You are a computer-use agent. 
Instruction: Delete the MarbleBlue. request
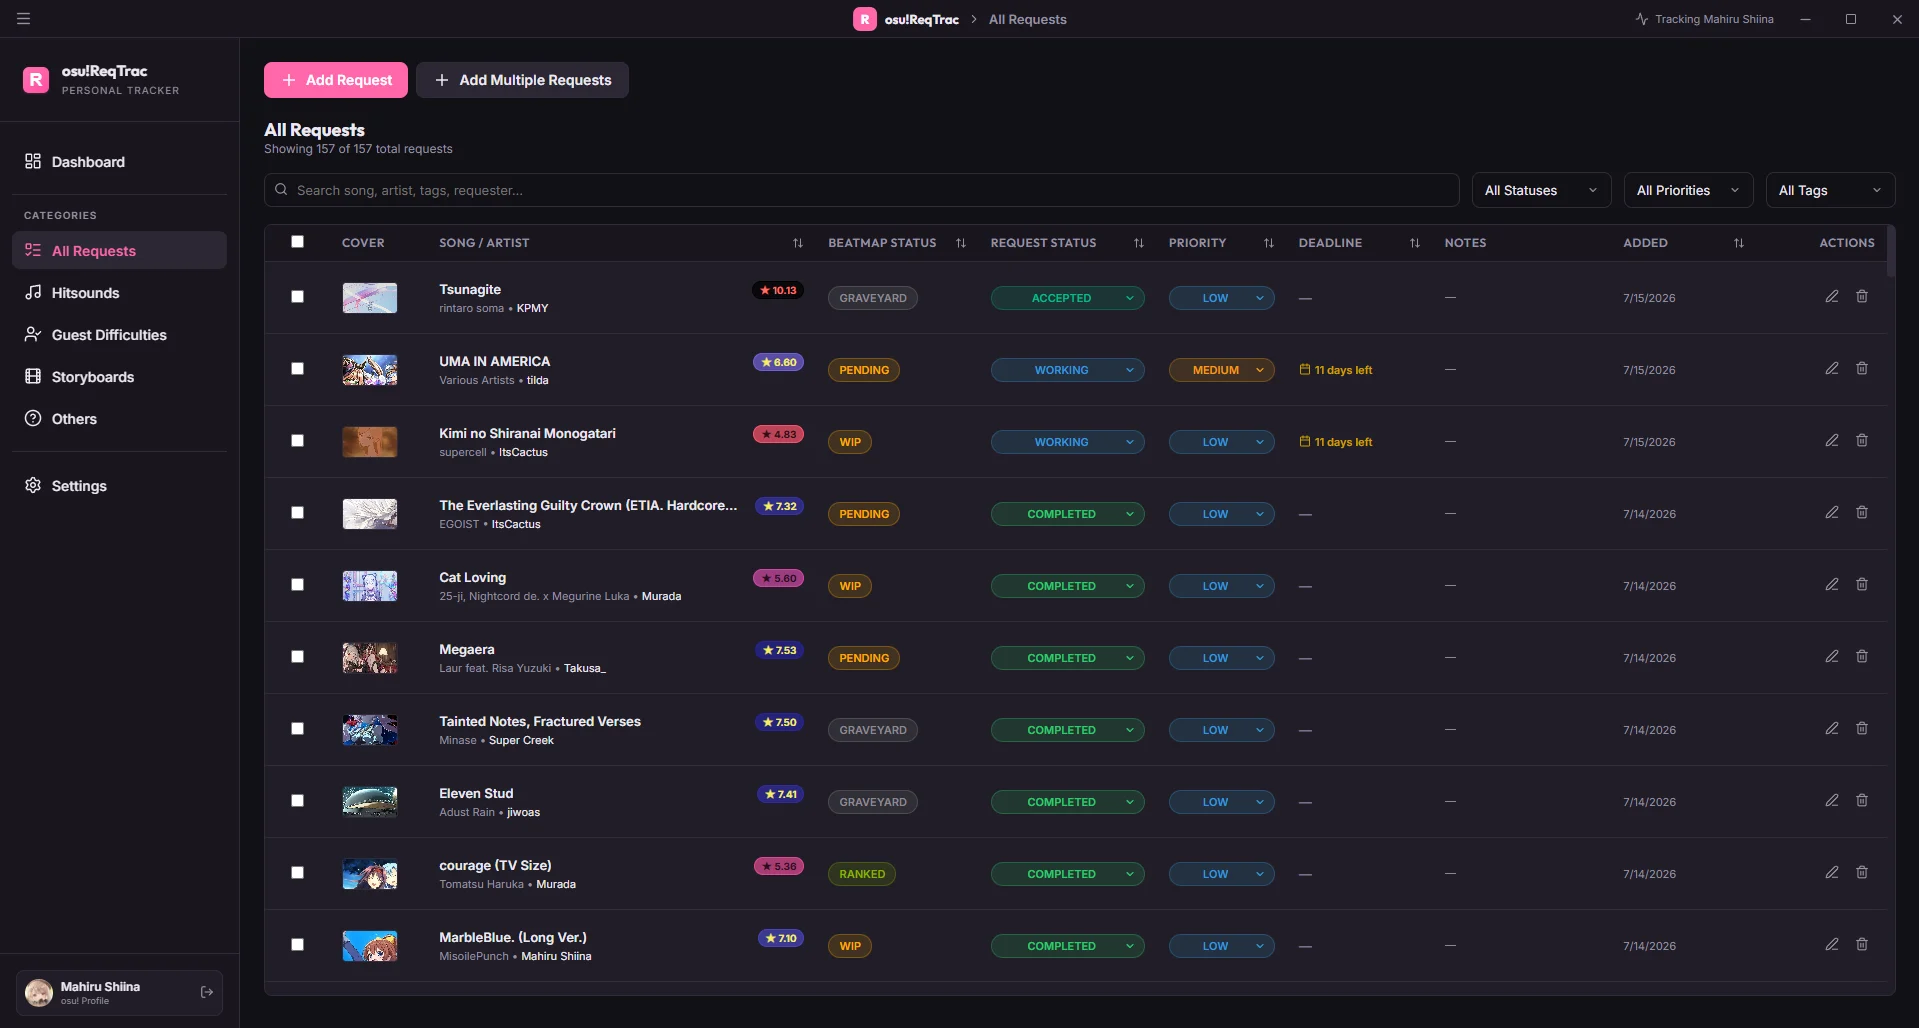click(1862, 945)
